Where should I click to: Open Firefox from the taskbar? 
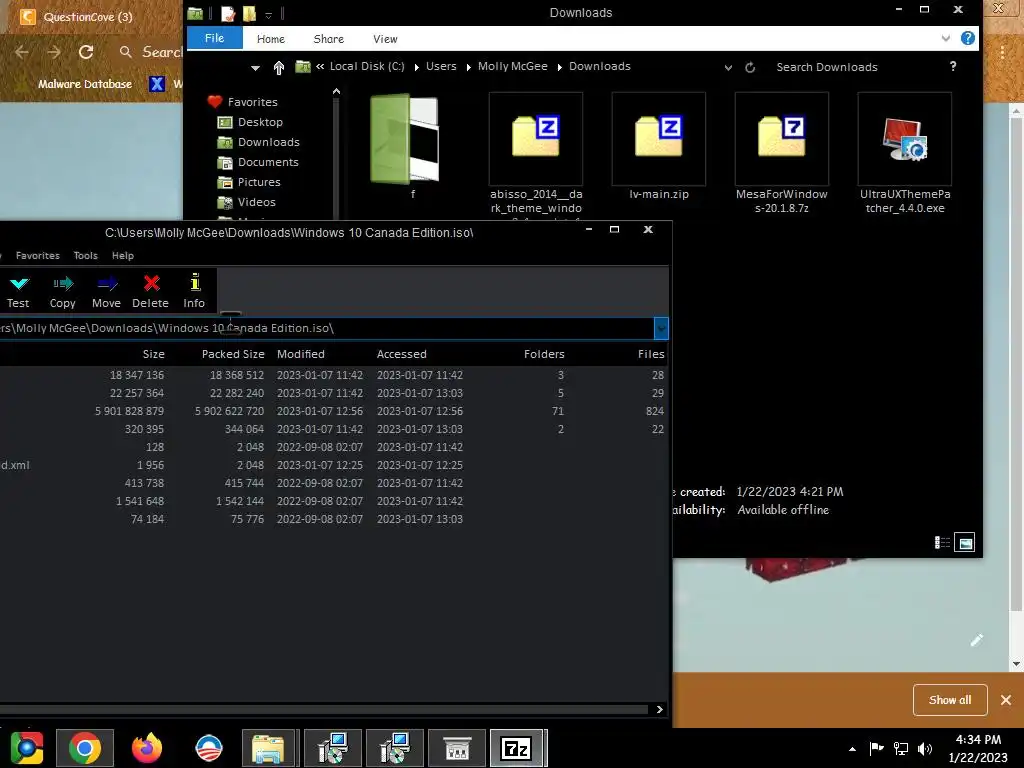click(147, 748)
